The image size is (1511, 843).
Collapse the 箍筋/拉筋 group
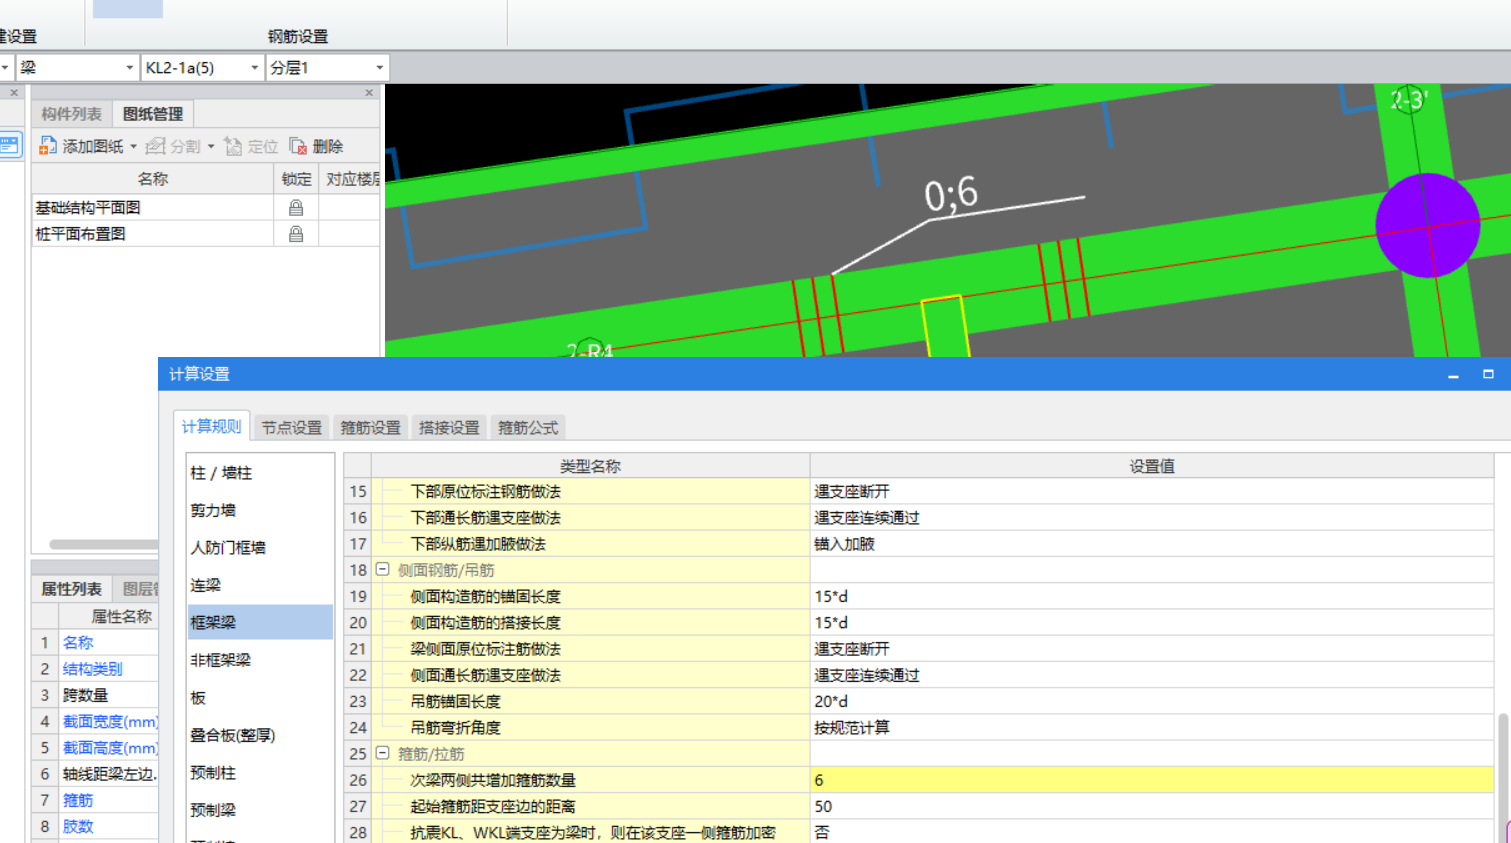tap(382, 753)
